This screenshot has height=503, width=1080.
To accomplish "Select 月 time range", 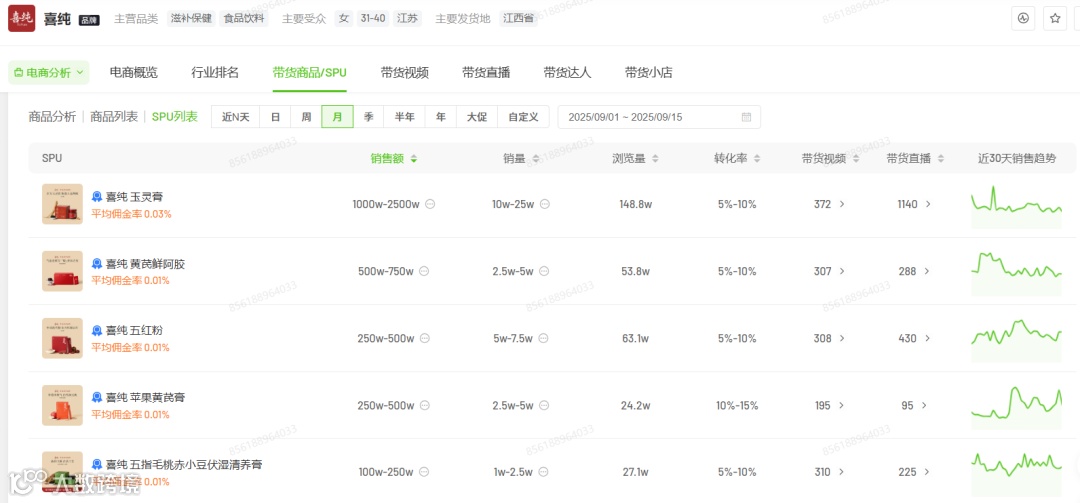I will point(338,117).
